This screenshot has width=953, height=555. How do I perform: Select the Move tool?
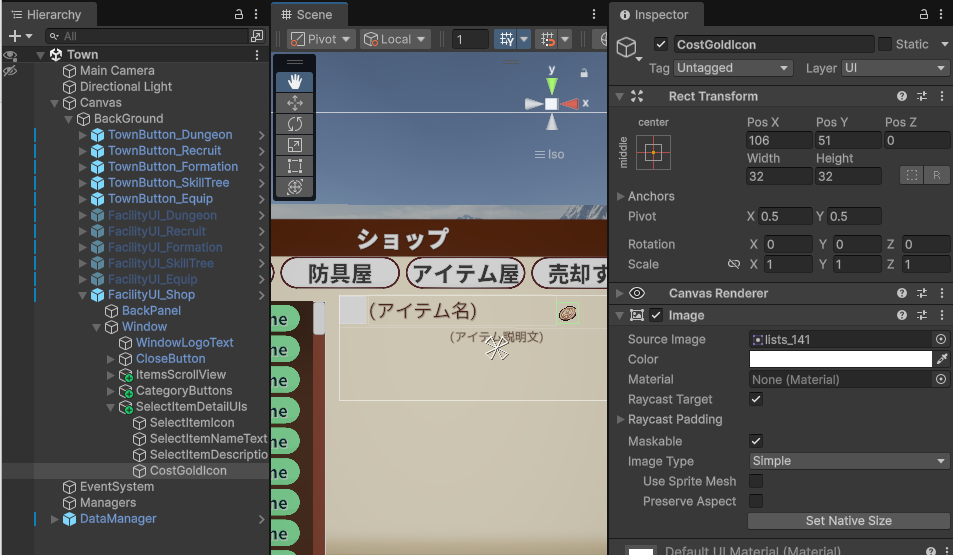point(294,103)
